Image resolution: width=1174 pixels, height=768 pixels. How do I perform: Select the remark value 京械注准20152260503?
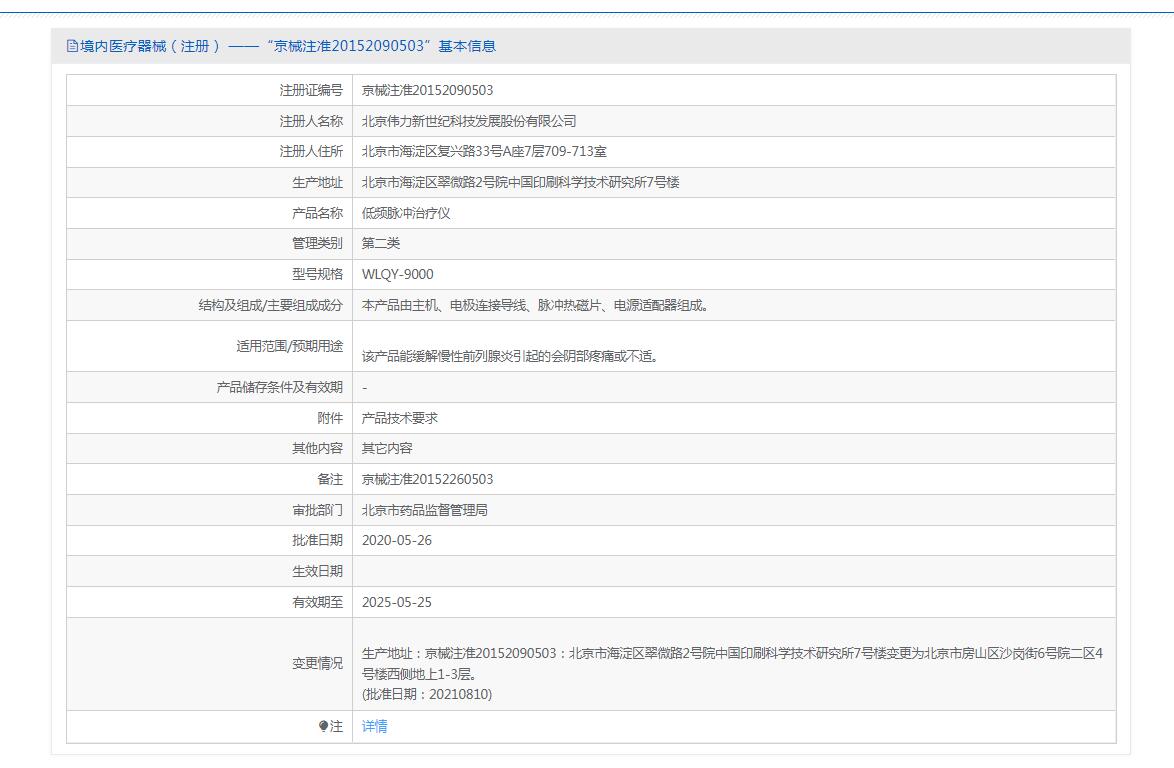pos(427,479)
